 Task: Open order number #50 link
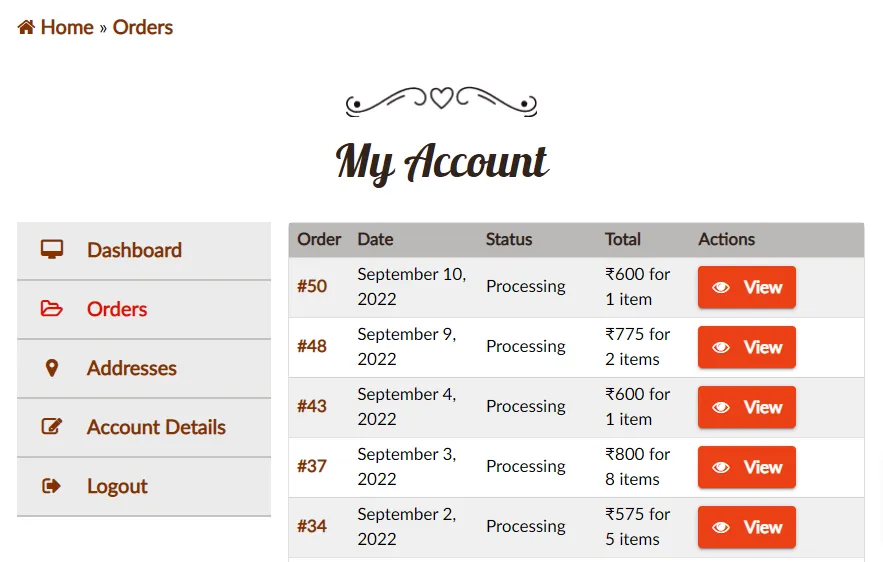(312, 286)
